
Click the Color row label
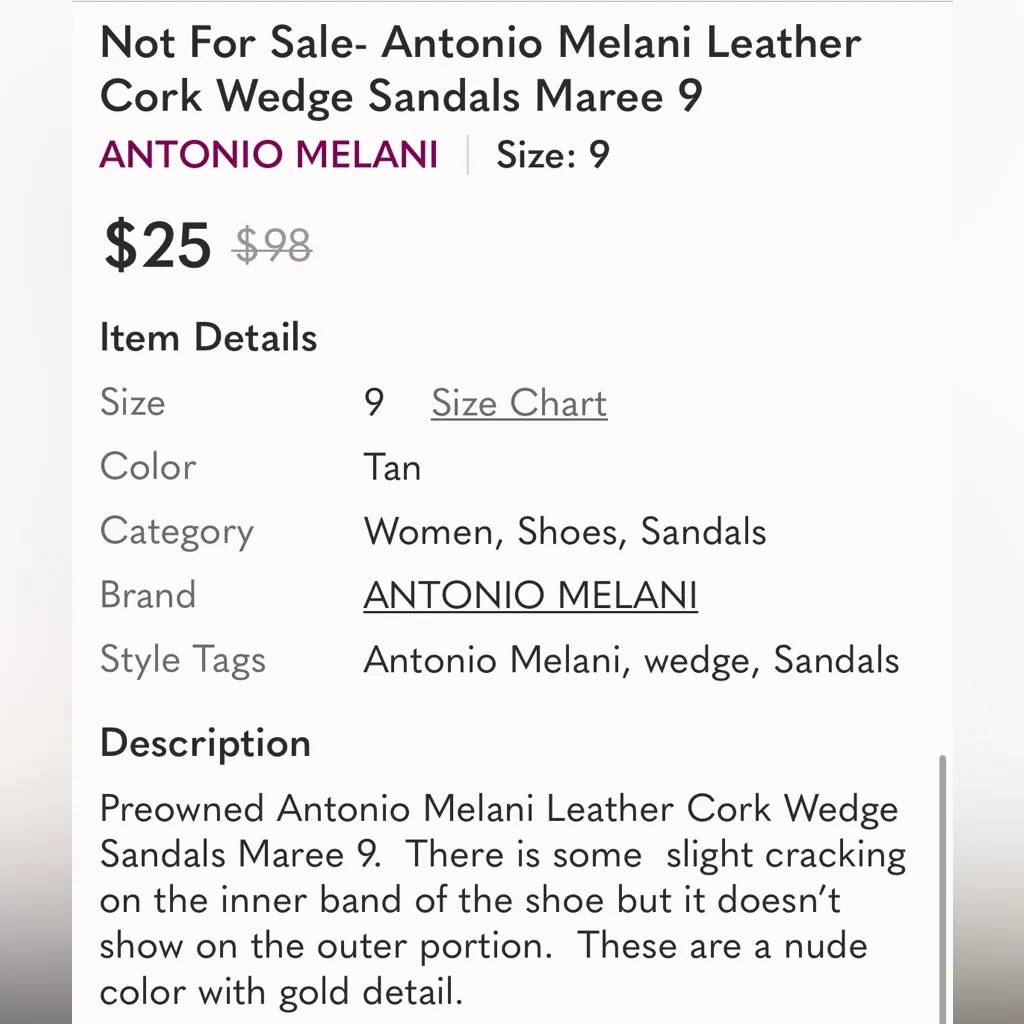click(147, 466)
